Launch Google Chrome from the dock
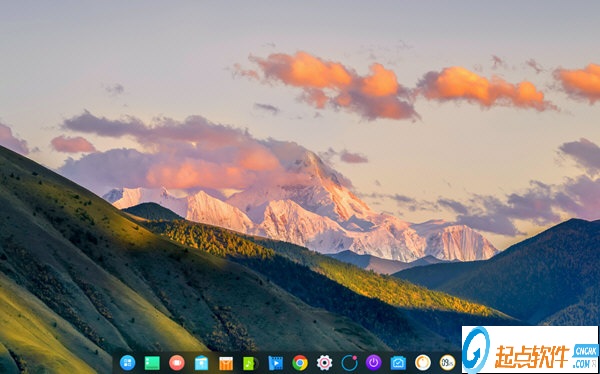 [300, 363]
